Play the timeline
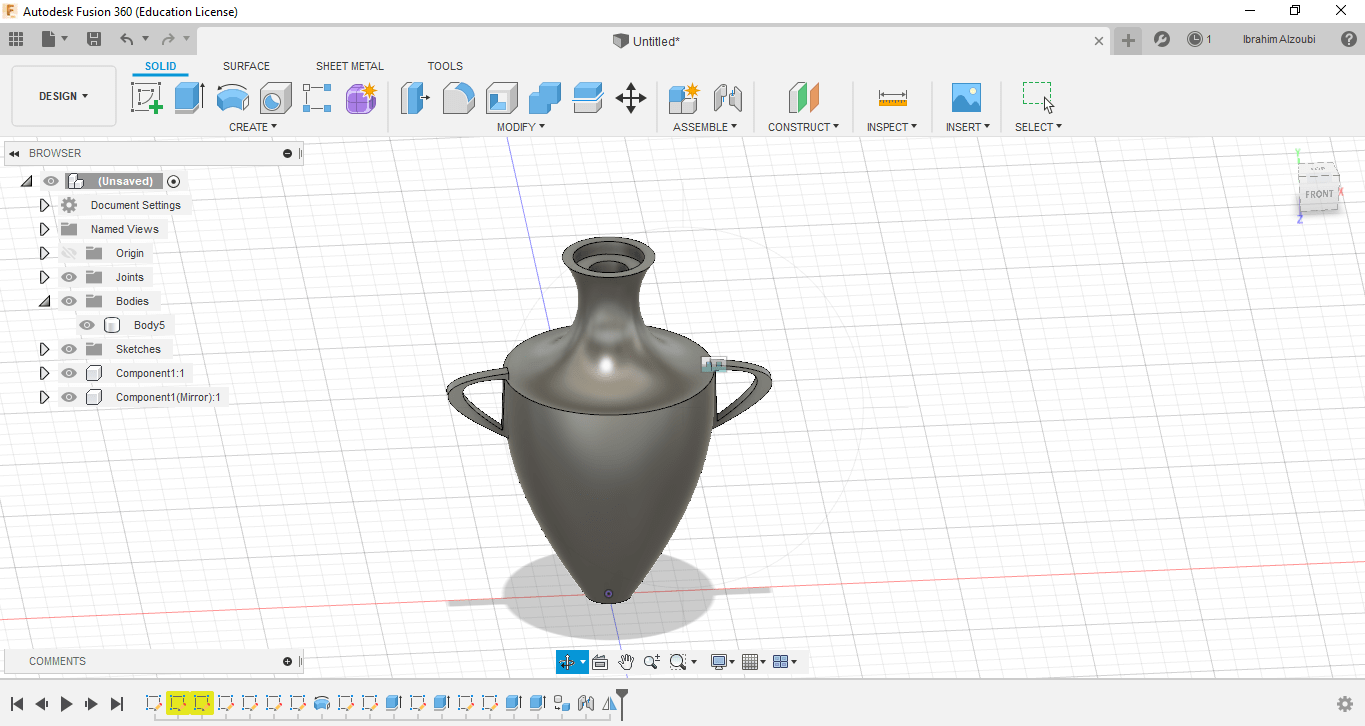The image size is (1365, 726). [x=66, y=704]
